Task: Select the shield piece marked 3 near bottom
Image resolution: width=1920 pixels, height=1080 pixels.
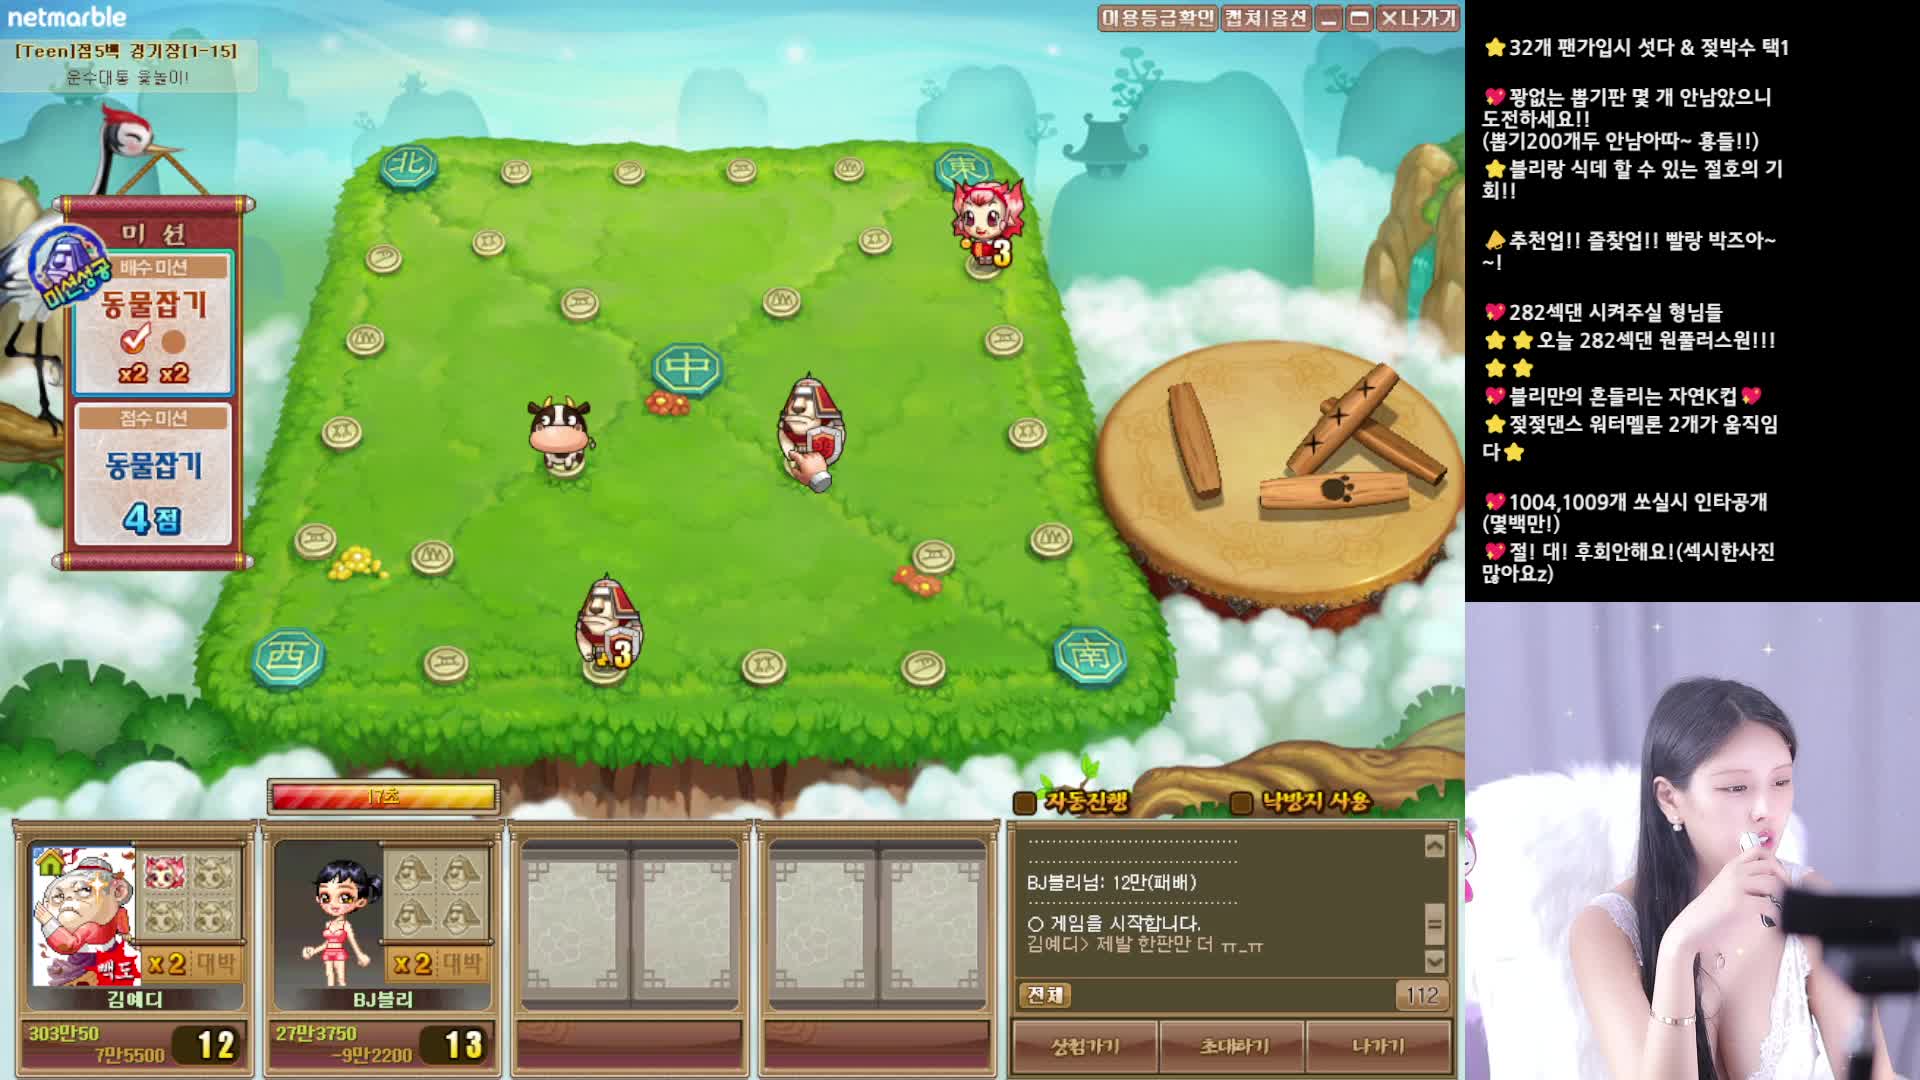Action: tap(607, 625)
